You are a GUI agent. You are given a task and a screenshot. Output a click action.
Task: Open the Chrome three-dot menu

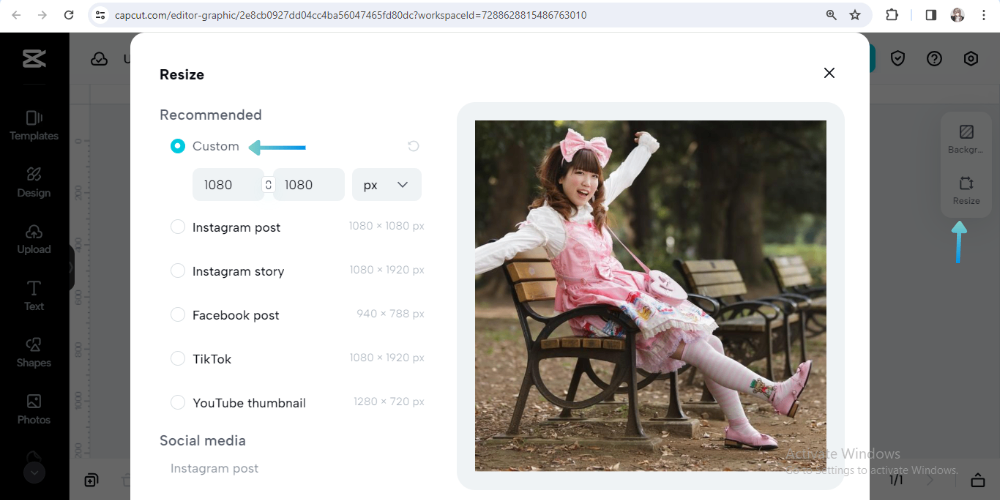click(x=983, y=15)
